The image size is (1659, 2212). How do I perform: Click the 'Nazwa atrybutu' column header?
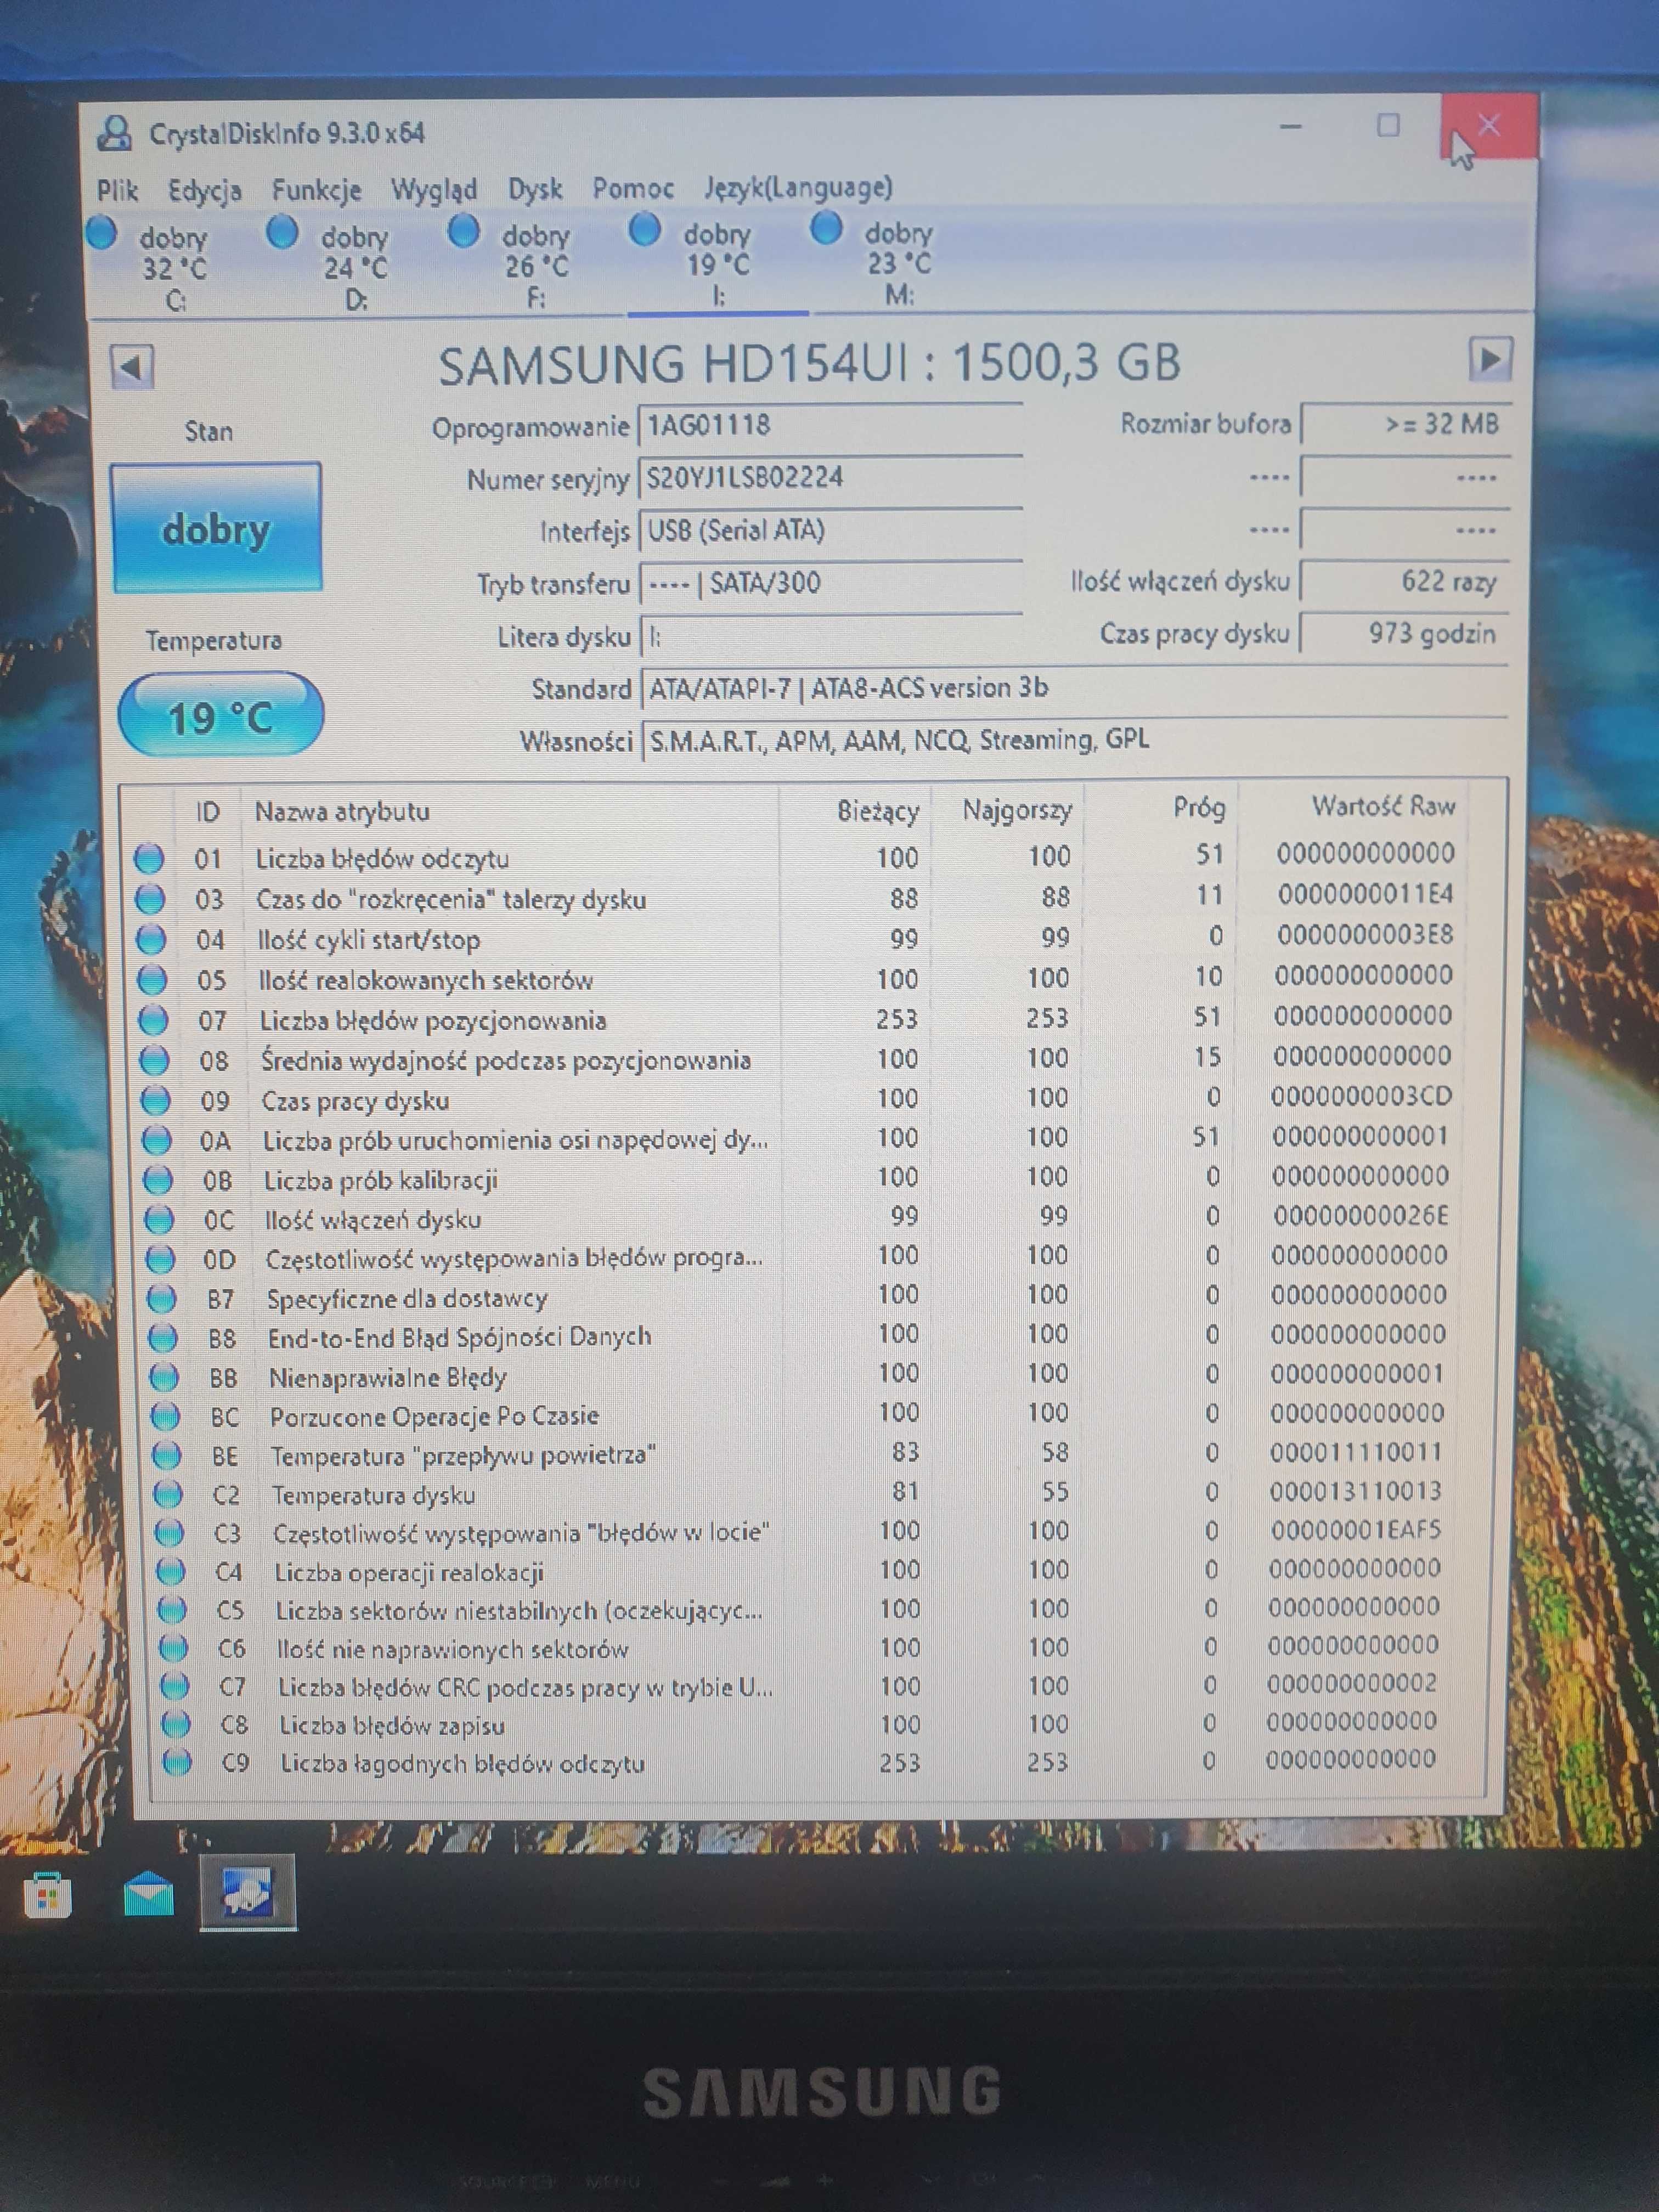342,811
